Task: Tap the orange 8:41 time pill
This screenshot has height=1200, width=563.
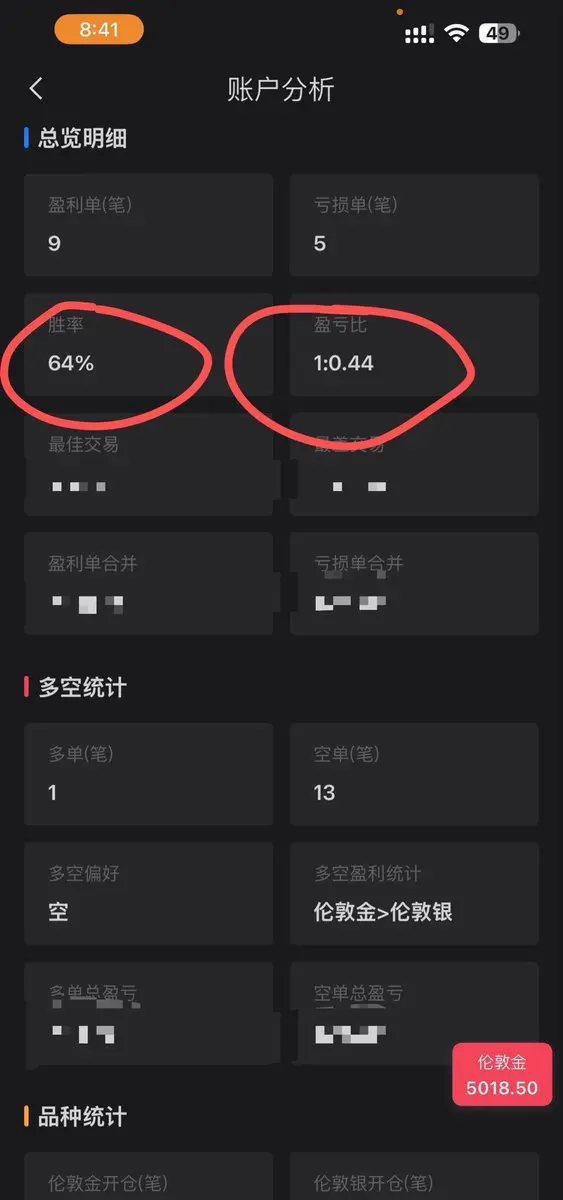Action: 99,30
